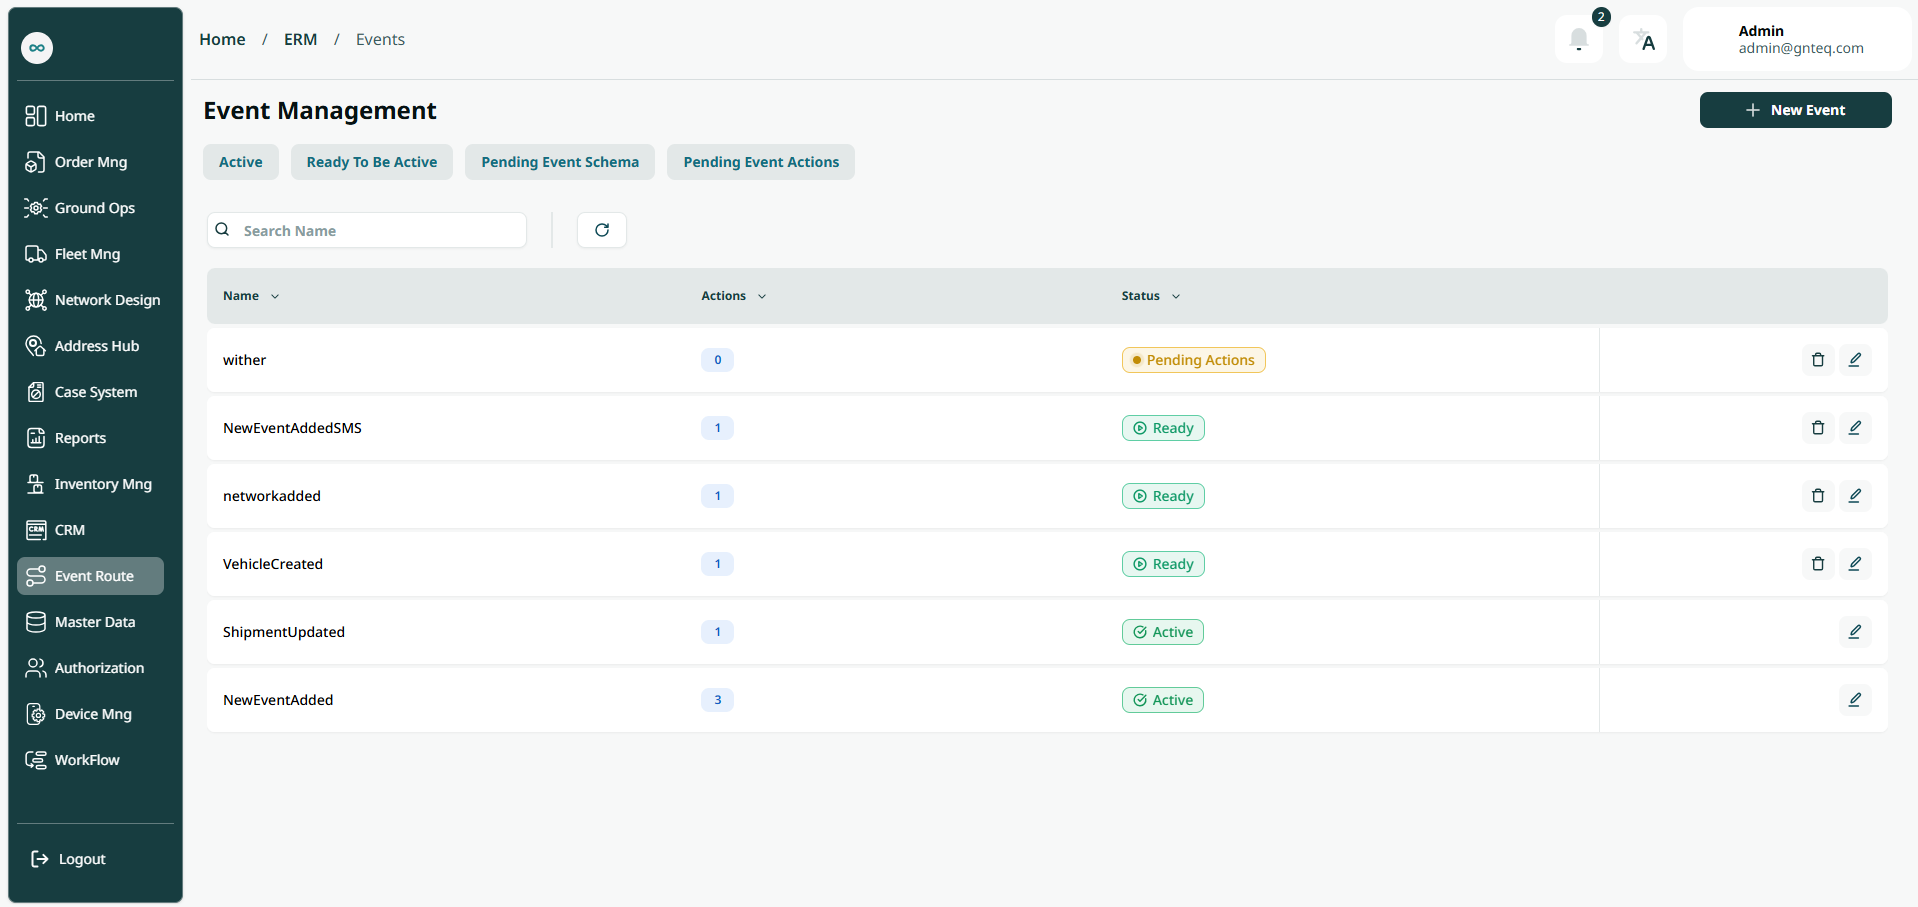Click the Event Management heading
The height and width of the screenshot is (907, 1918).
click(320, 110)
